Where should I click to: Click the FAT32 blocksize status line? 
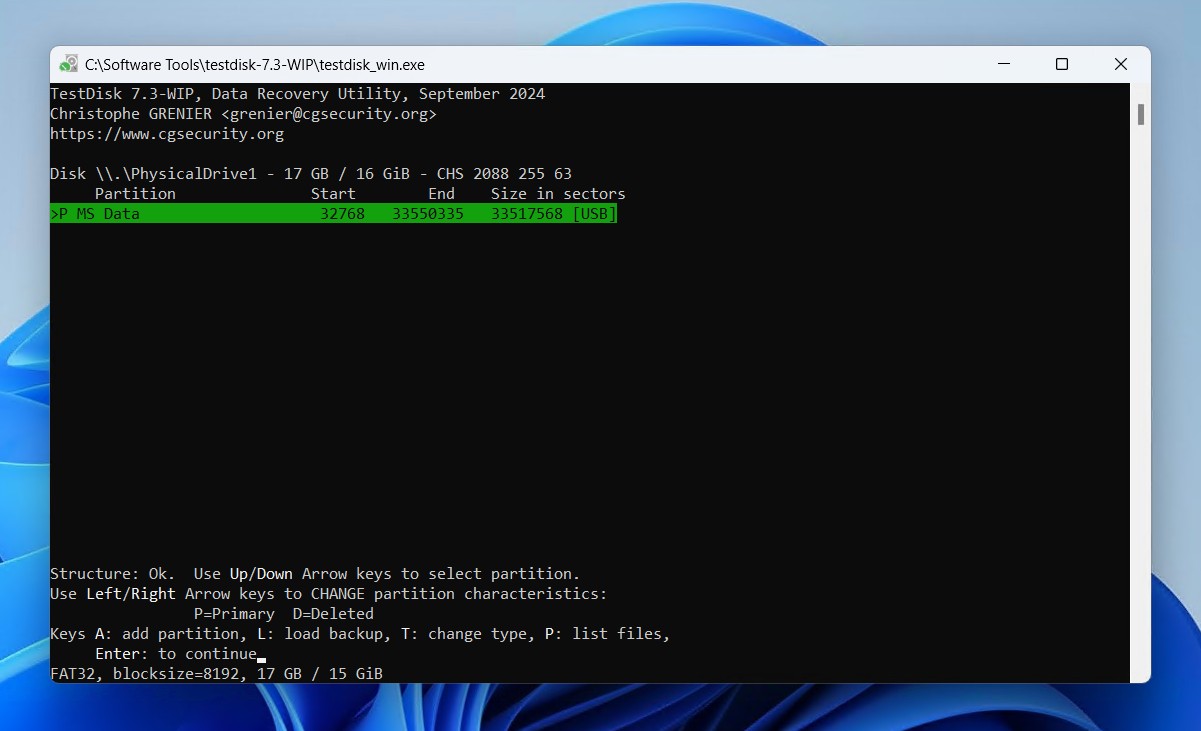(216, 674)
